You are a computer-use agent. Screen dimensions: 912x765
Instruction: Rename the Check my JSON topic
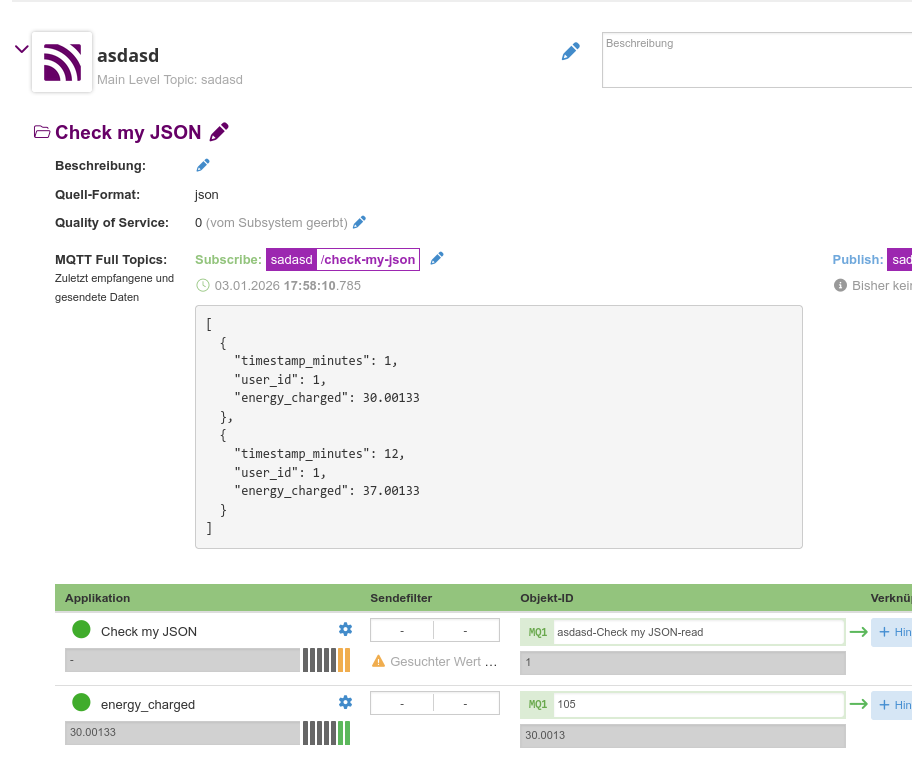point(220,132)
